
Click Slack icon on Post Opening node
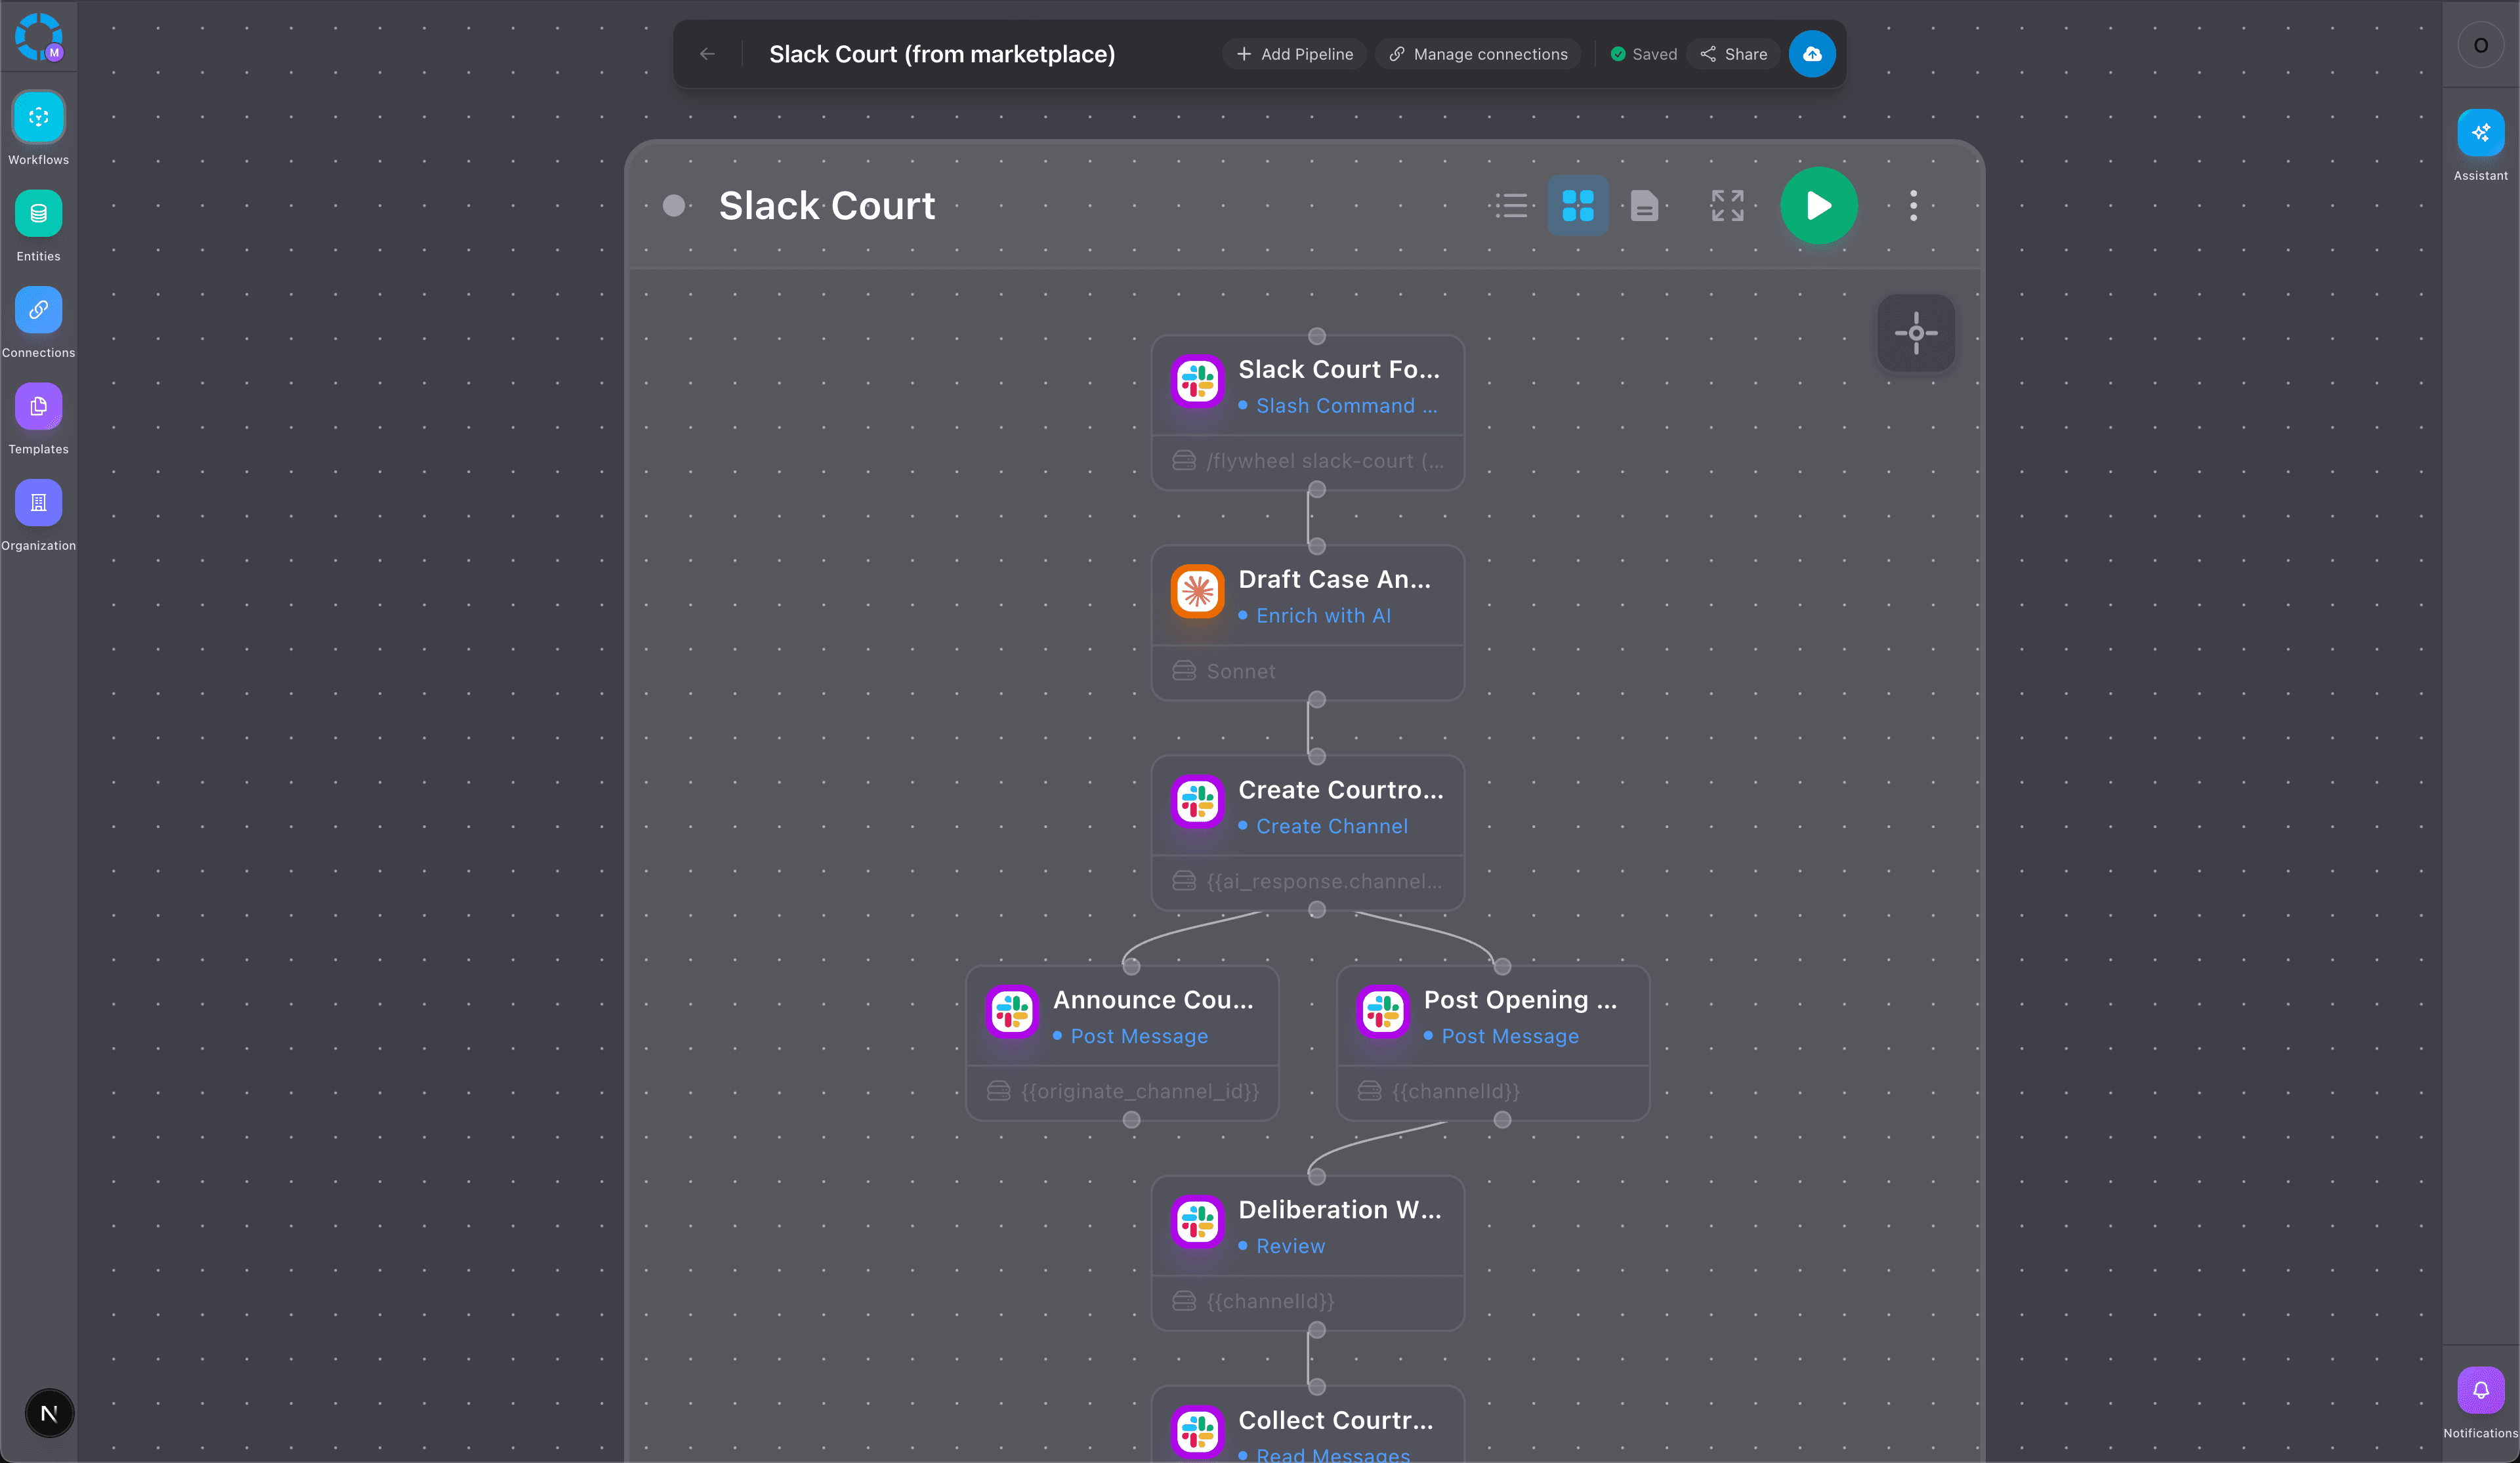click(x=1383, y=1011)
